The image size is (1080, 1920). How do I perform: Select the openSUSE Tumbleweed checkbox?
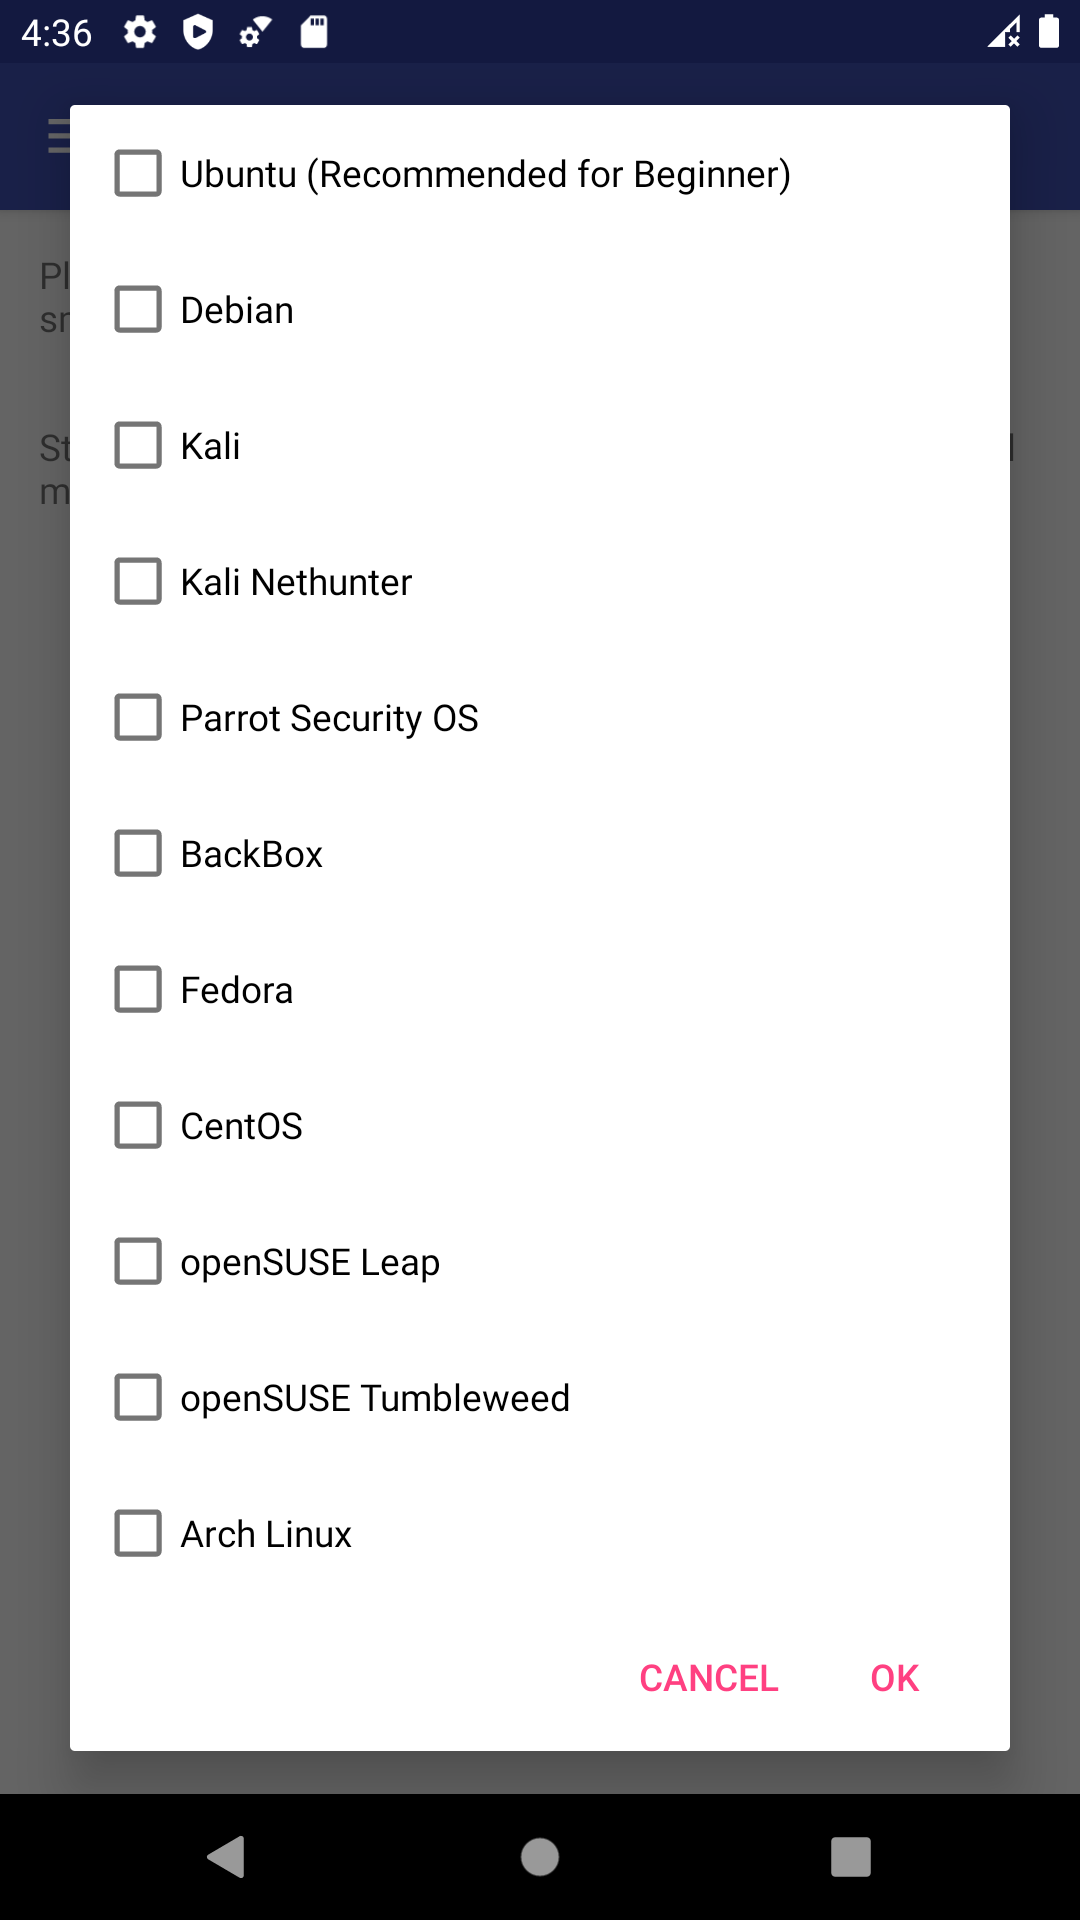pos(139,1397)
